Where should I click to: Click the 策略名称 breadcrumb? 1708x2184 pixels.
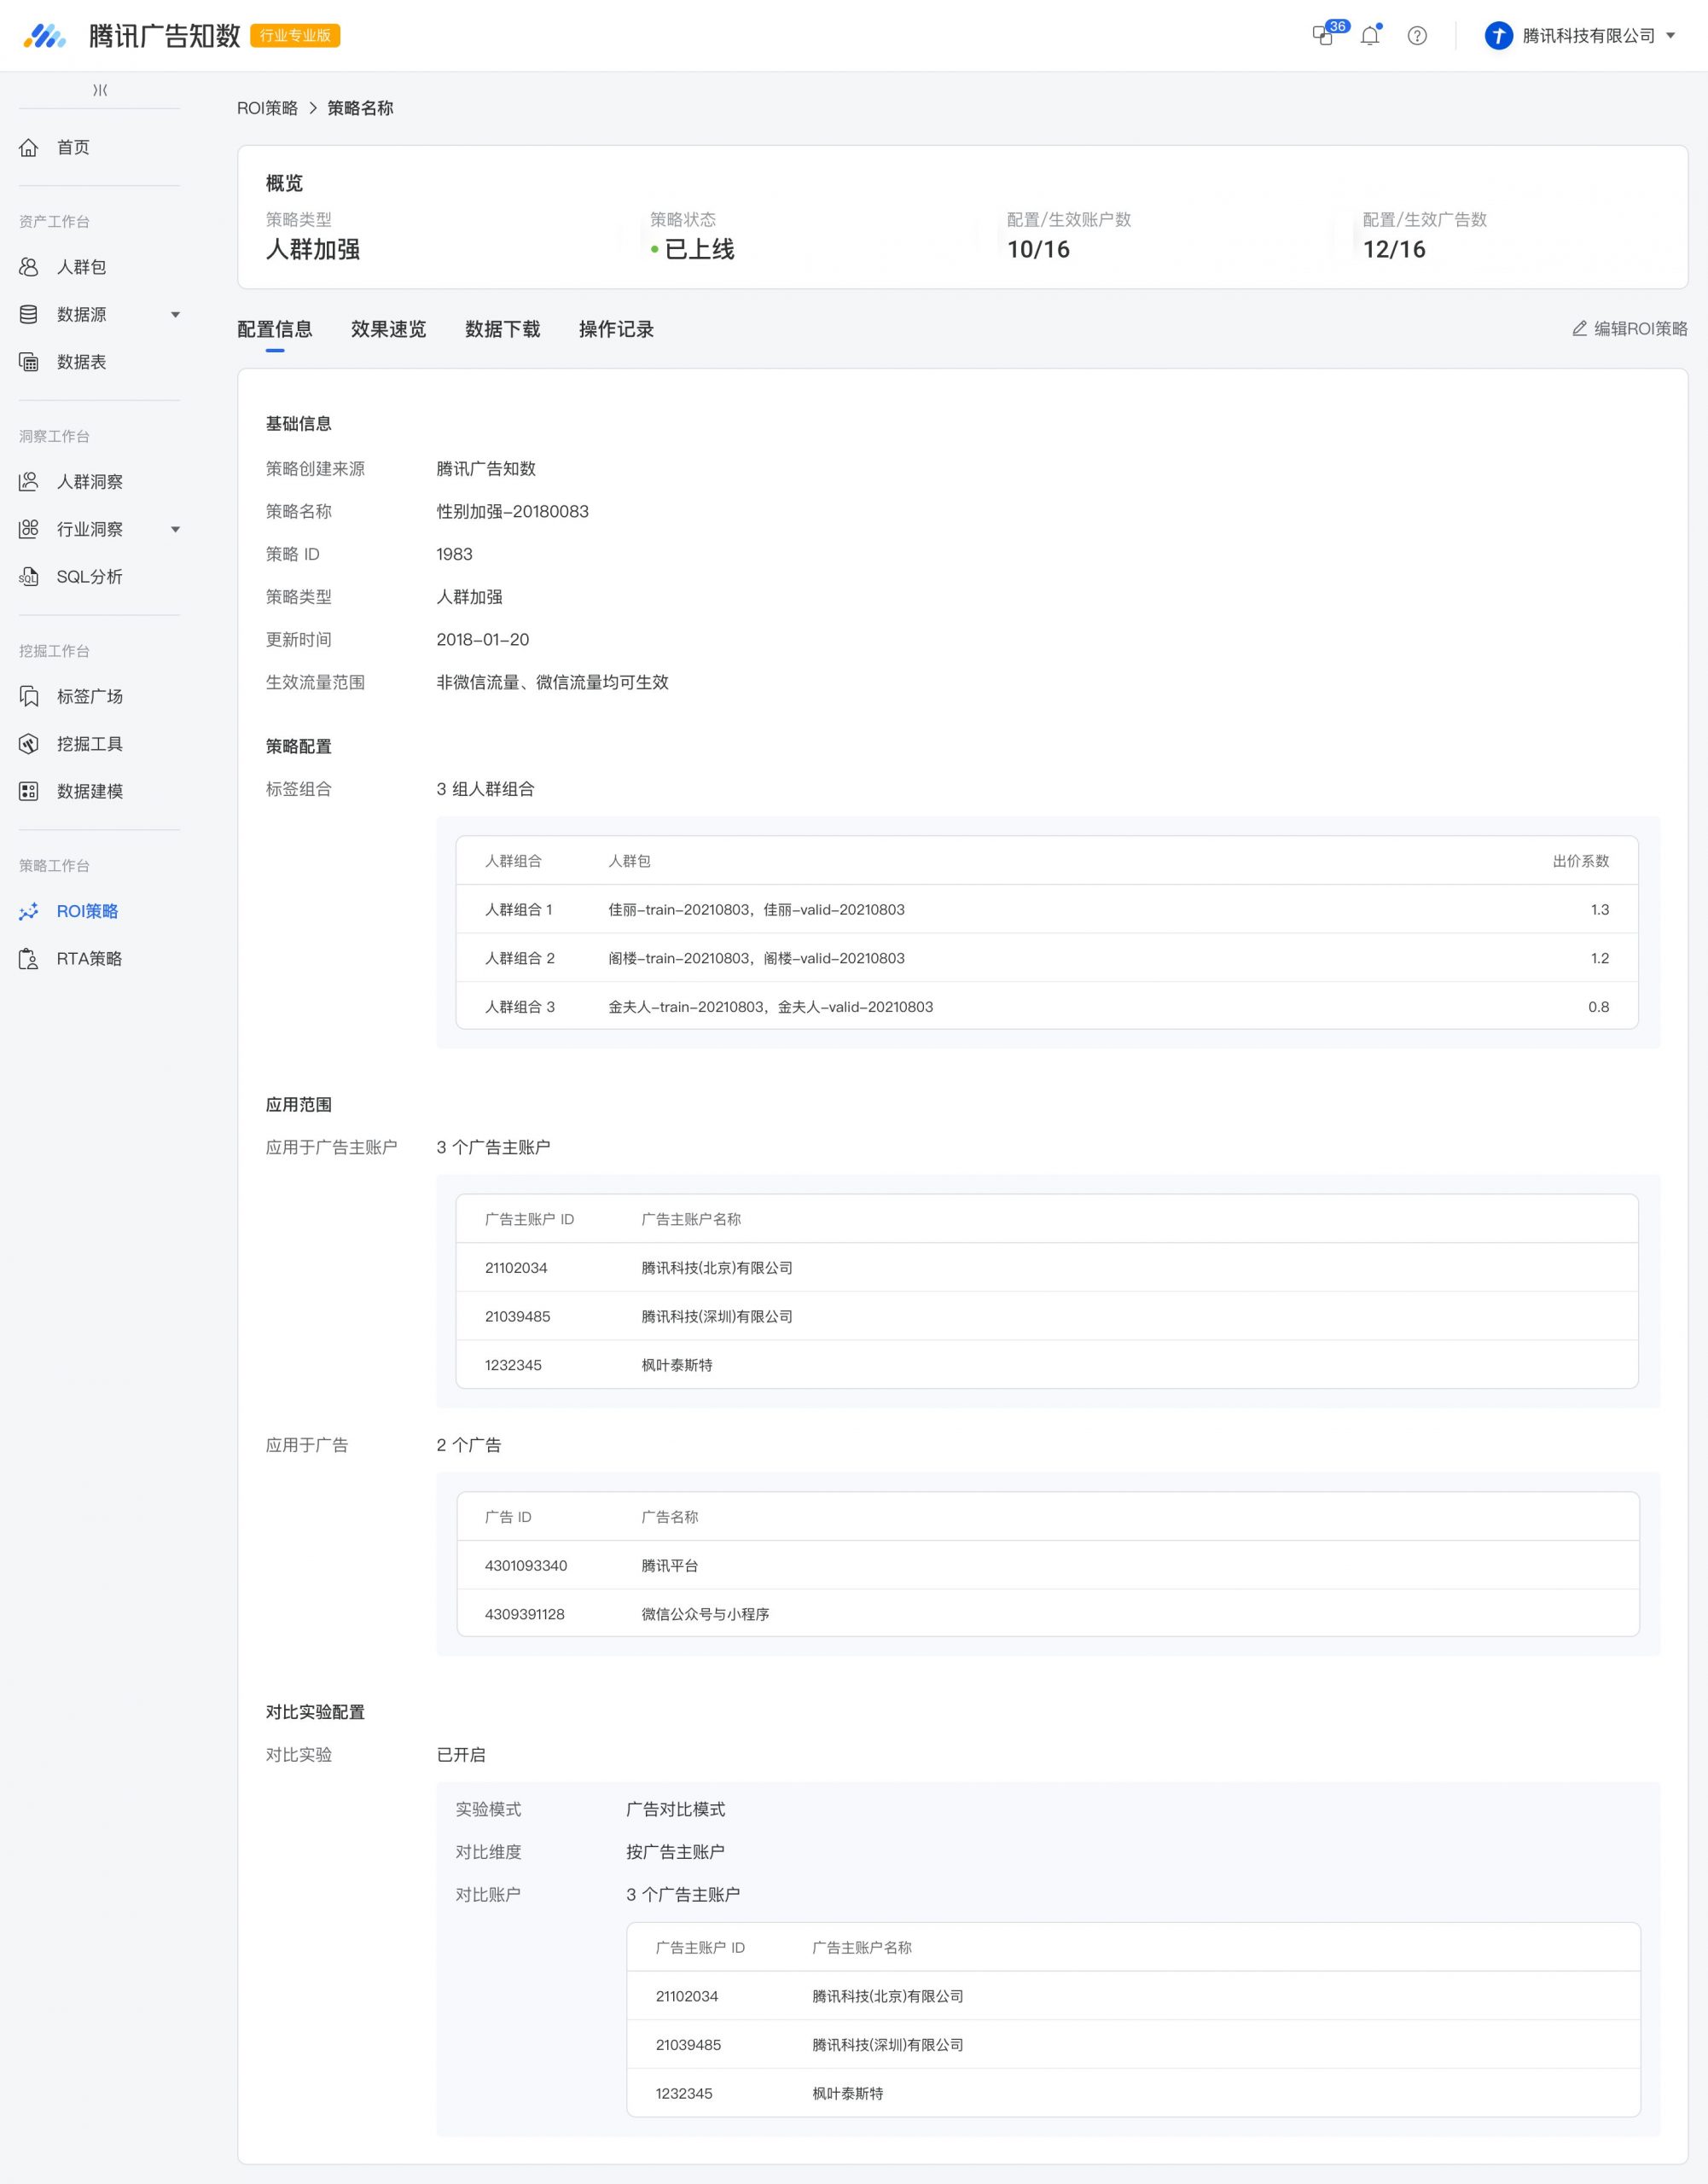pos(360,108)
